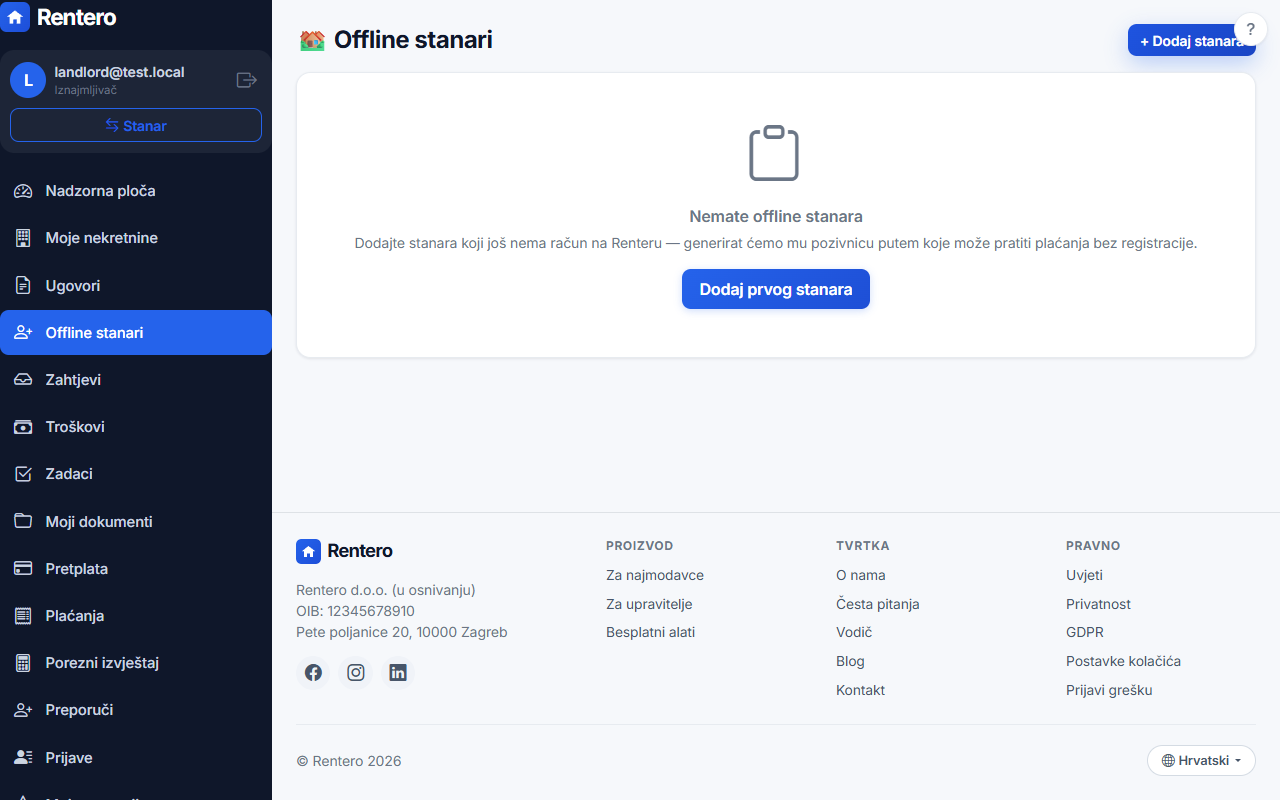This screenshot has height=800, width=1280.
Task: Open Pretplata menu item
Action: pyautogui.click(x=136, y=569)
